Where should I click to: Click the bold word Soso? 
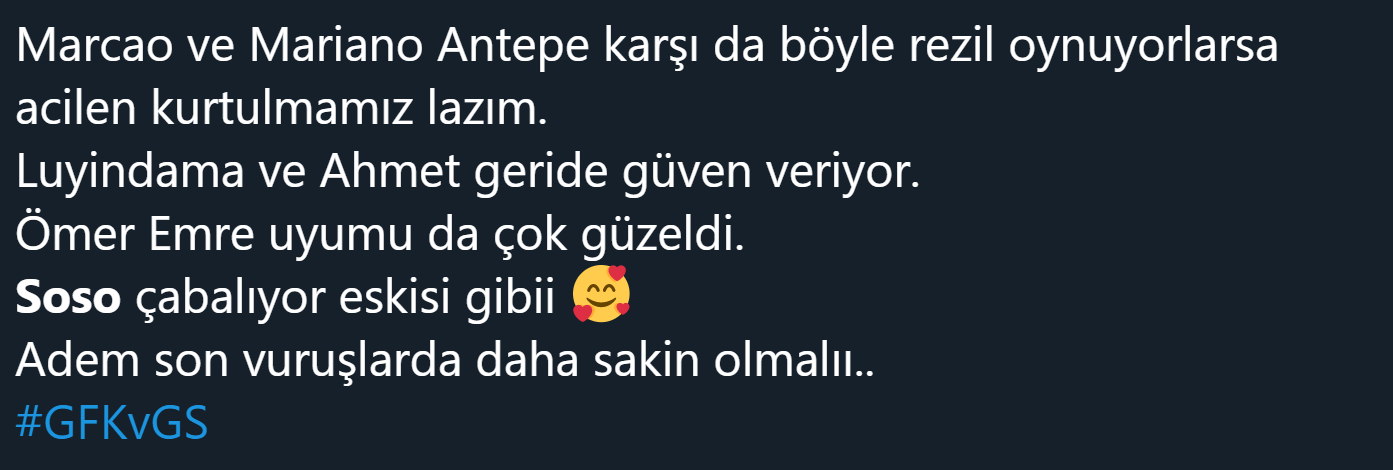[x=69, y=299]
